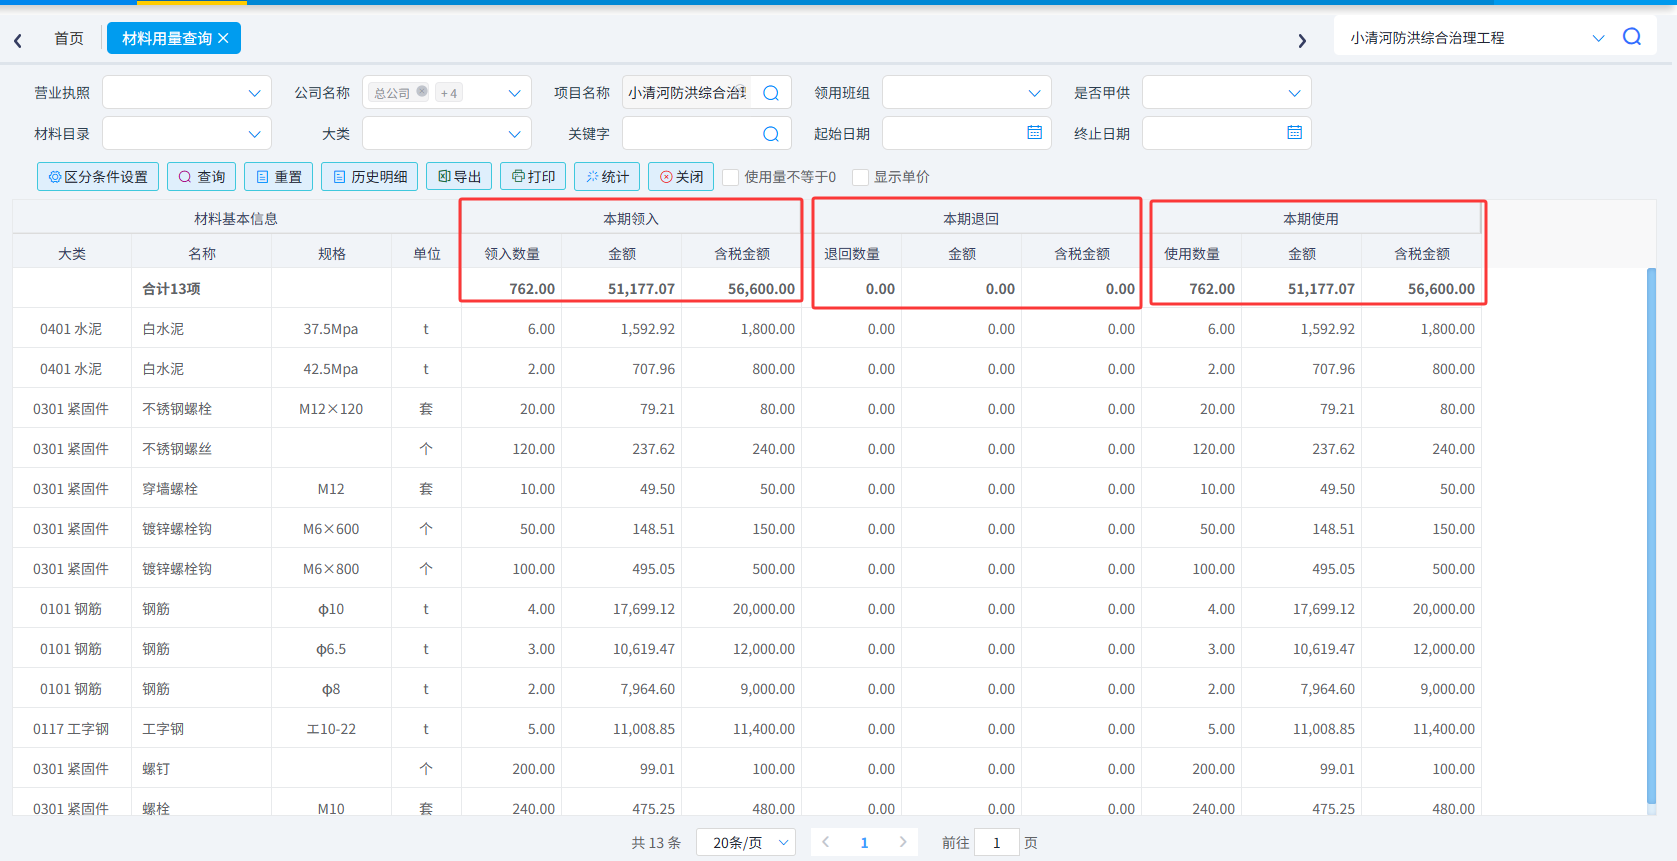This screenshot has width=1677, height=861.
Task: Open the 大类 dropdown
Action: [x=447, y=134]
